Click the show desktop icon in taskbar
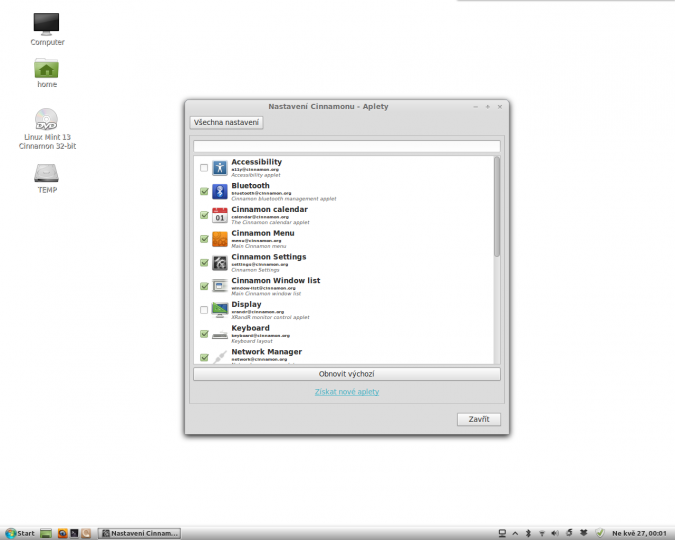 tap(46, 534)
